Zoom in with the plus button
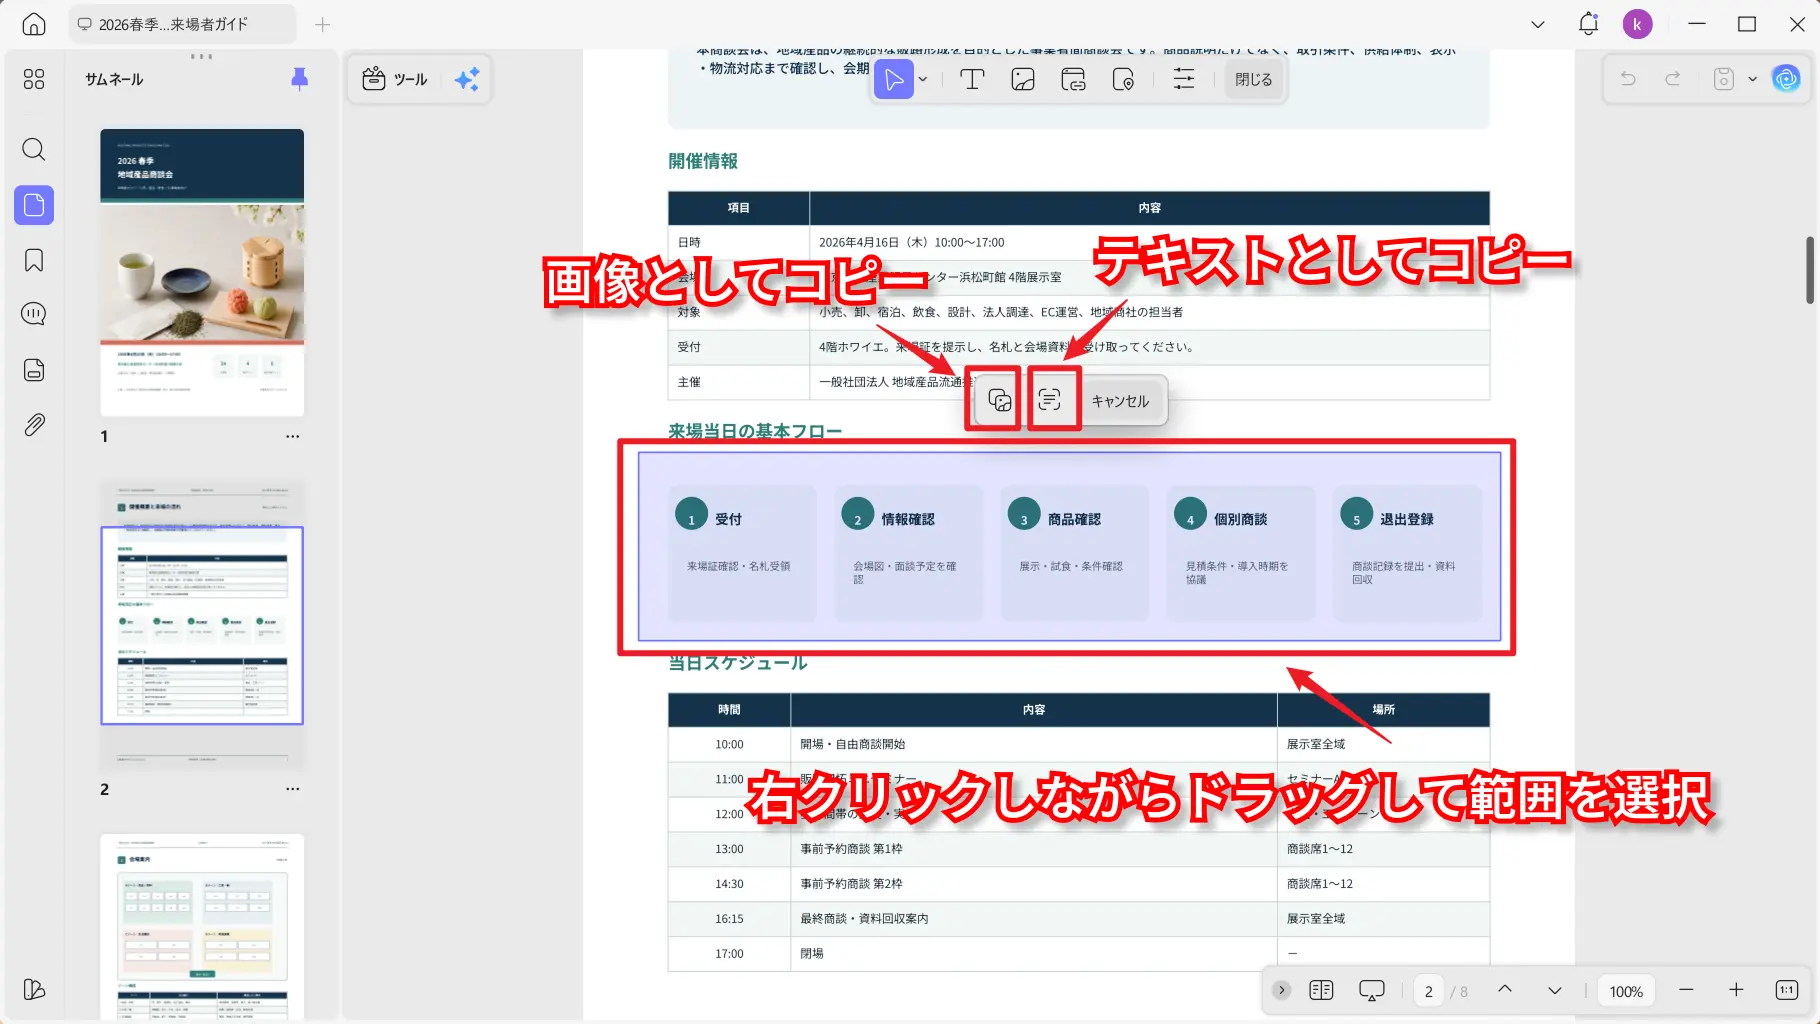Image resolution: width=1820 pixels, height=1024 pixels. tap(1736, 990)
